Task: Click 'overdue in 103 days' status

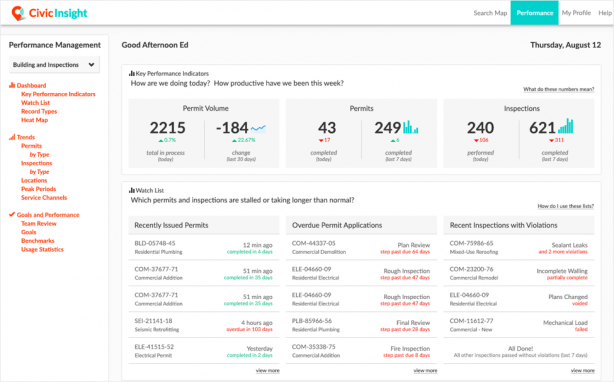Action: [249, 329]
